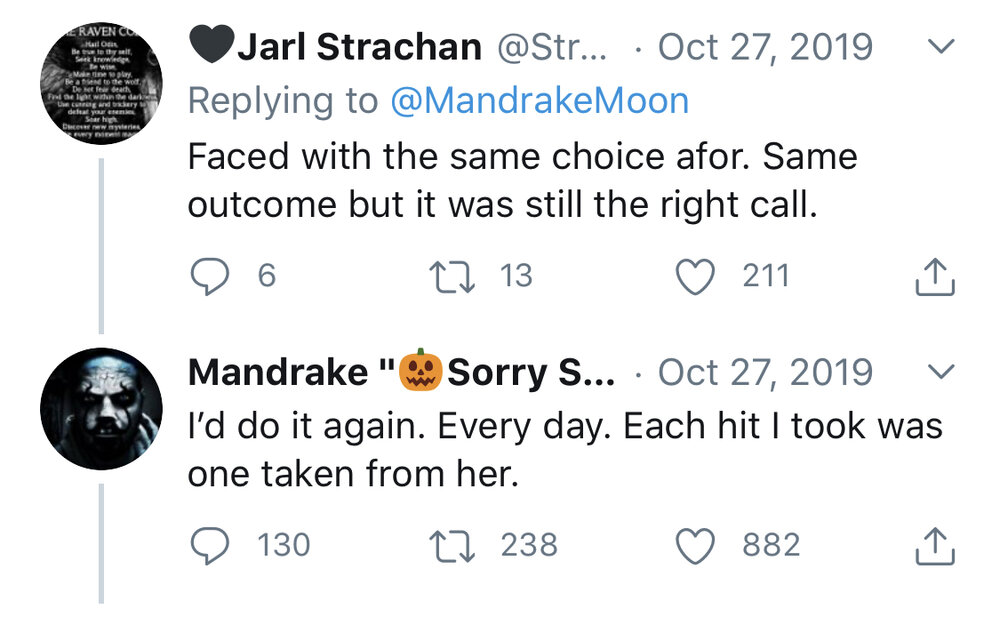This screenshot has width=1000, height=617.
Task: Open options chevron on Jarl Strachan's tweet
Action: (x=941, y=47)
